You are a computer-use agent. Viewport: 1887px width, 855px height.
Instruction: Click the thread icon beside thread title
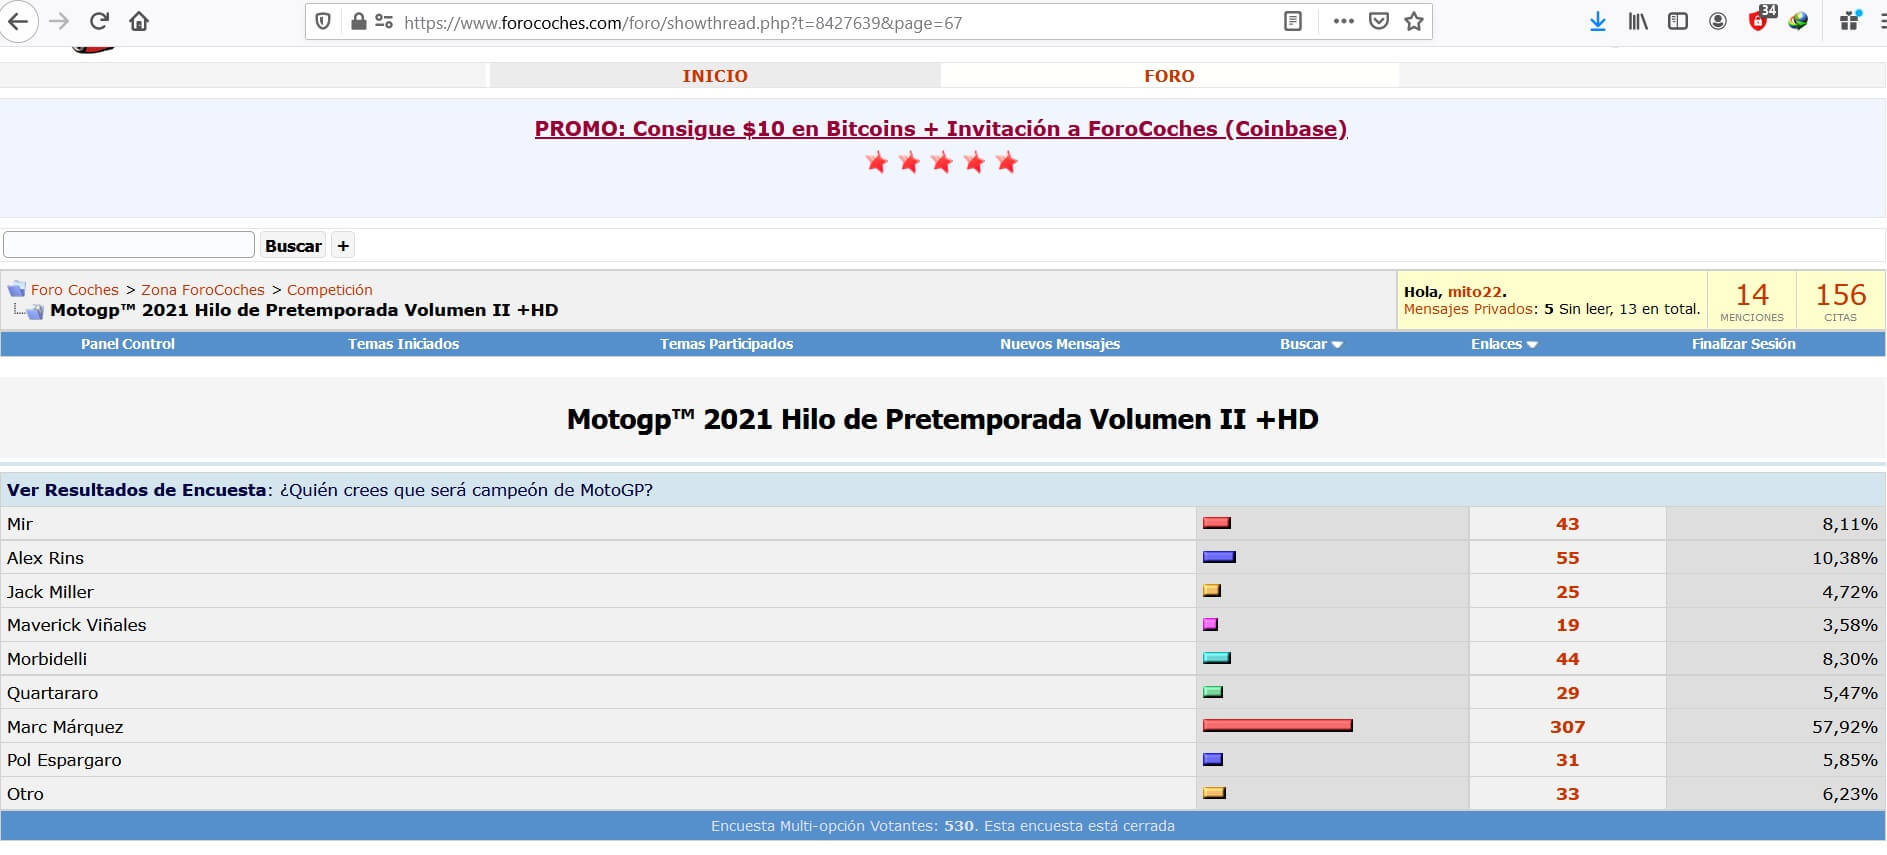[34, 311]
